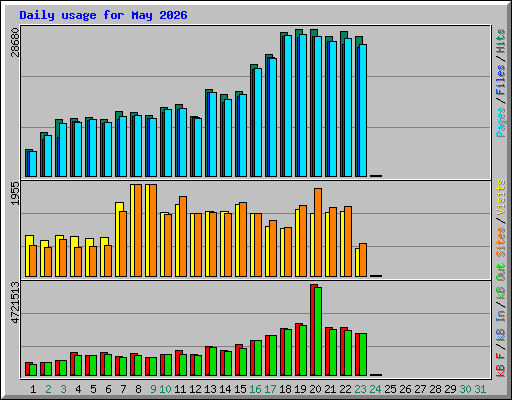Click day label 17 on the x-axis

(x=270, y=389)
